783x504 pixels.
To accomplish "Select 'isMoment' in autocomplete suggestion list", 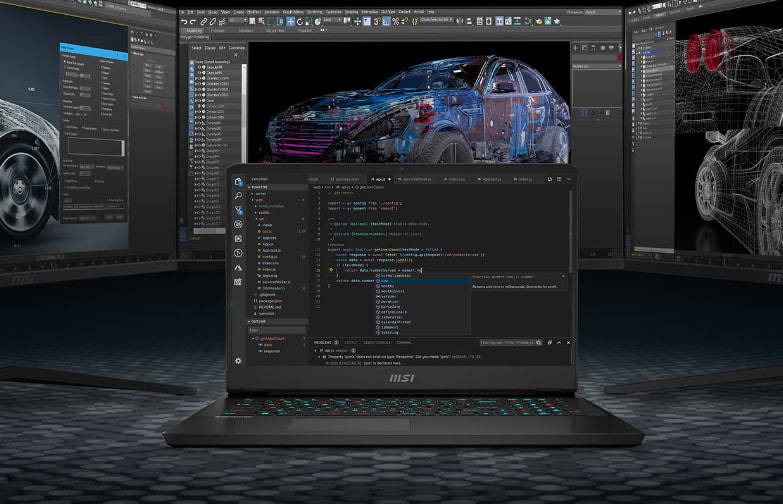I will coord(423,327).
